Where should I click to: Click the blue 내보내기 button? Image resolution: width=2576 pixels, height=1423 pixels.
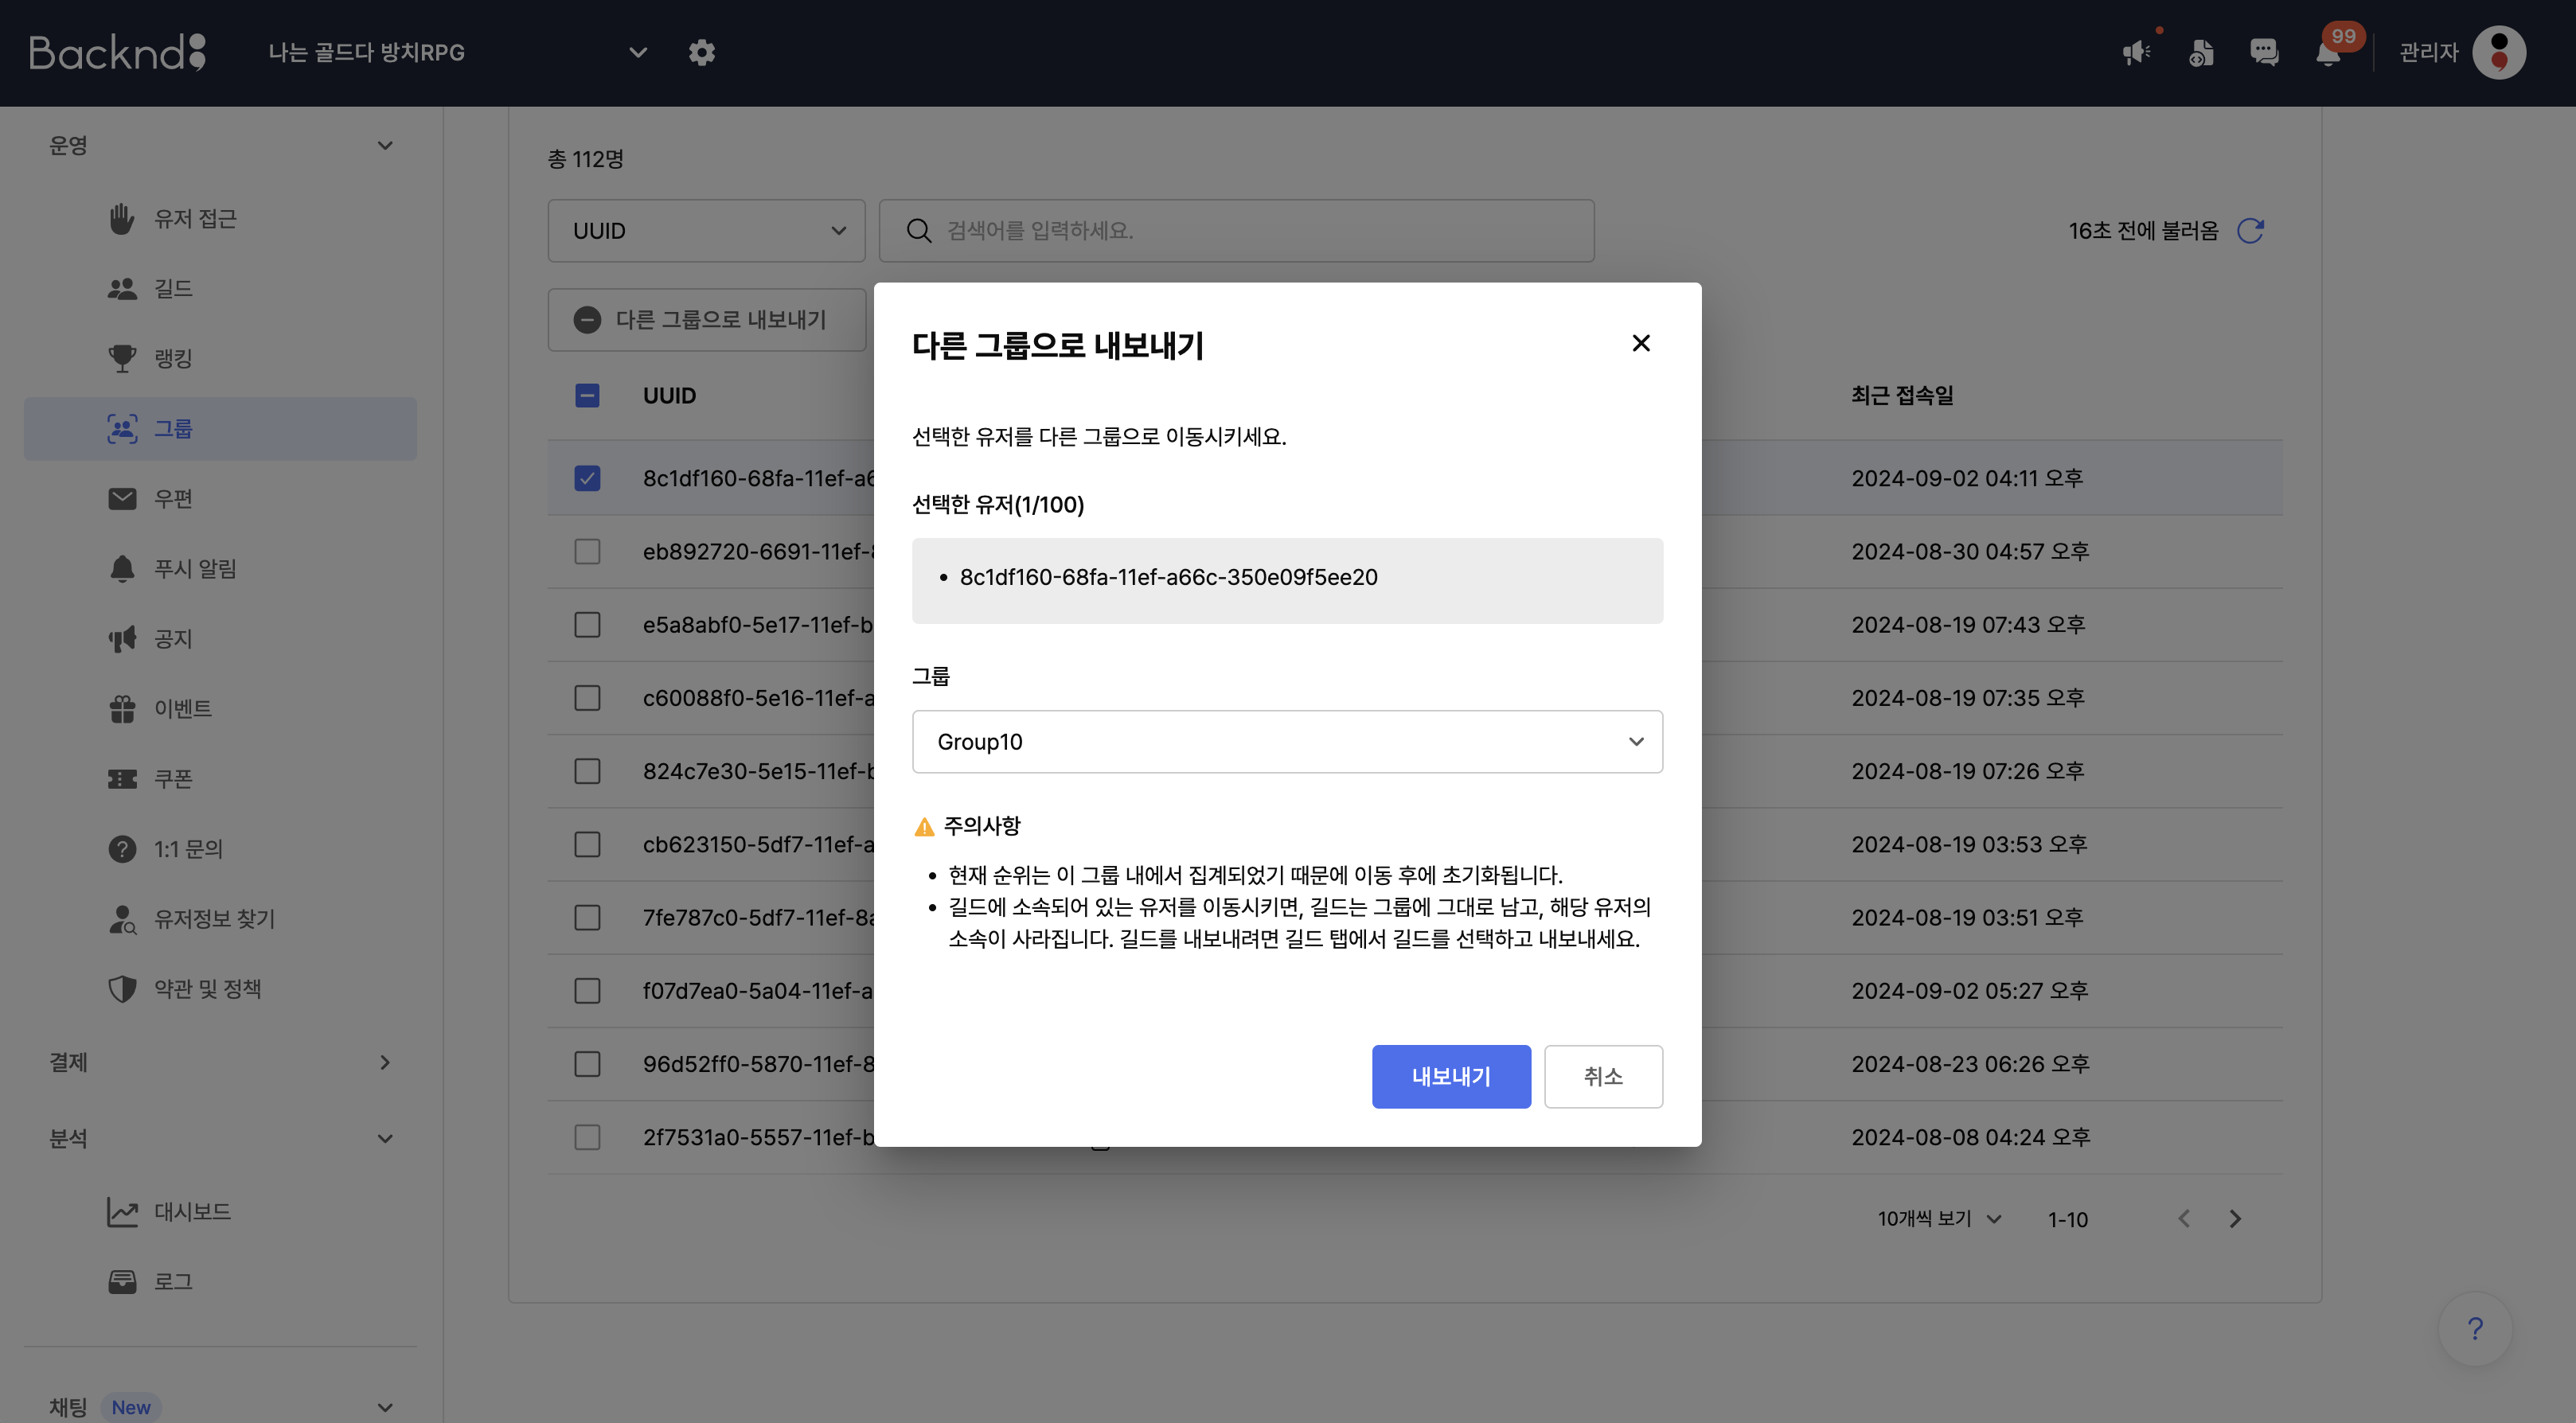(1451, 1077)
